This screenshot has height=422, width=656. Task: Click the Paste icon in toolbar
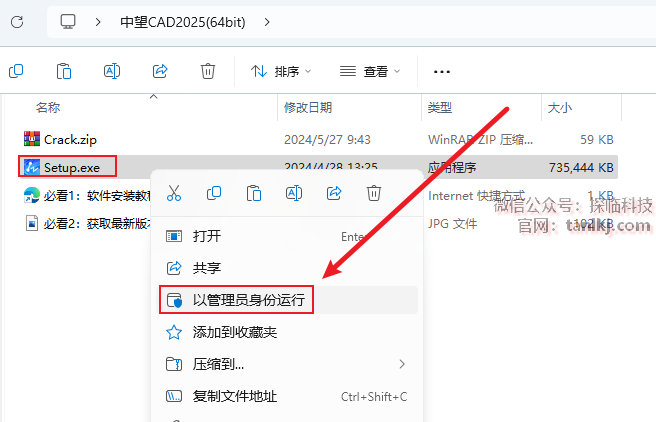pyautogui.click(x=64, y=71)
